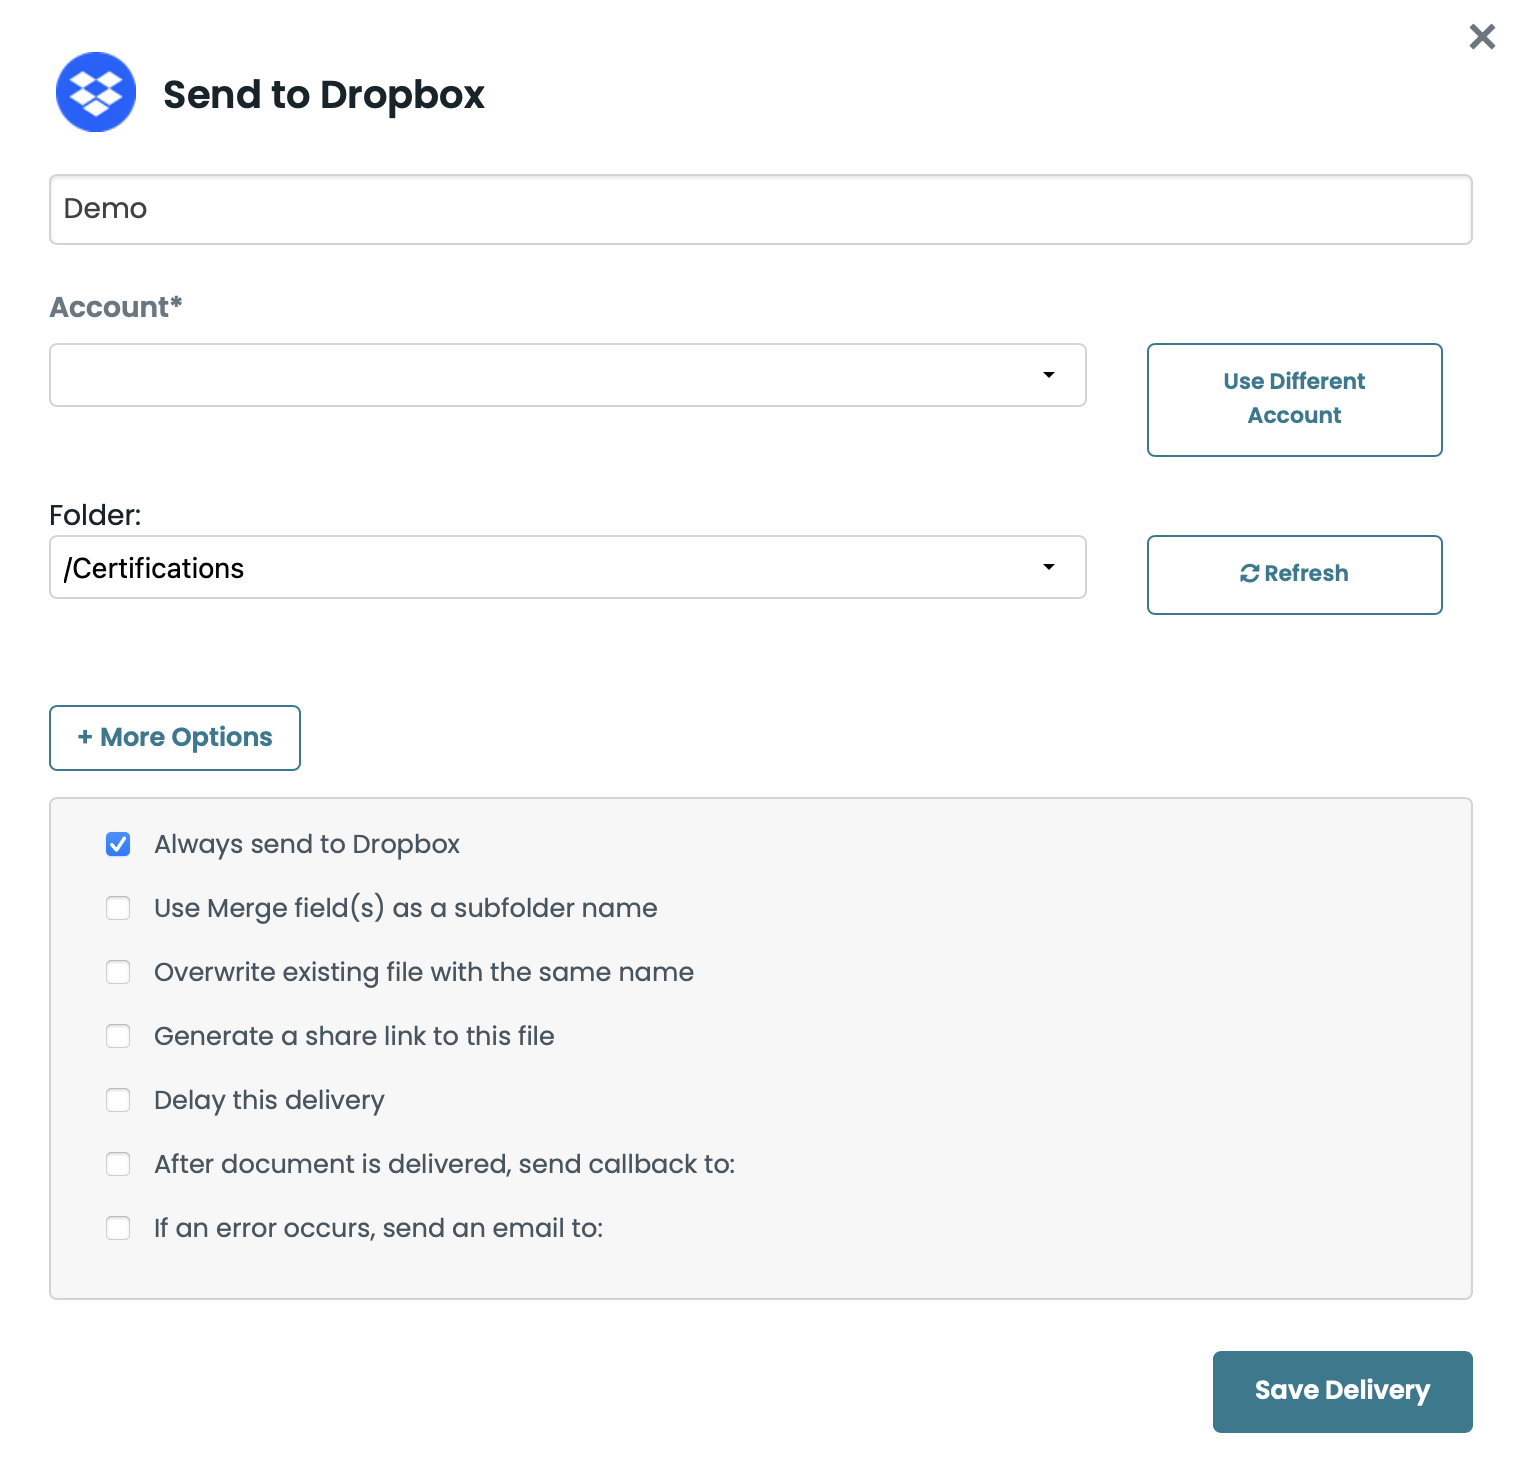The height and width of the screenshot is (1480, 1516).
Task: Enable the delivery callback option
Action: 118,1164
